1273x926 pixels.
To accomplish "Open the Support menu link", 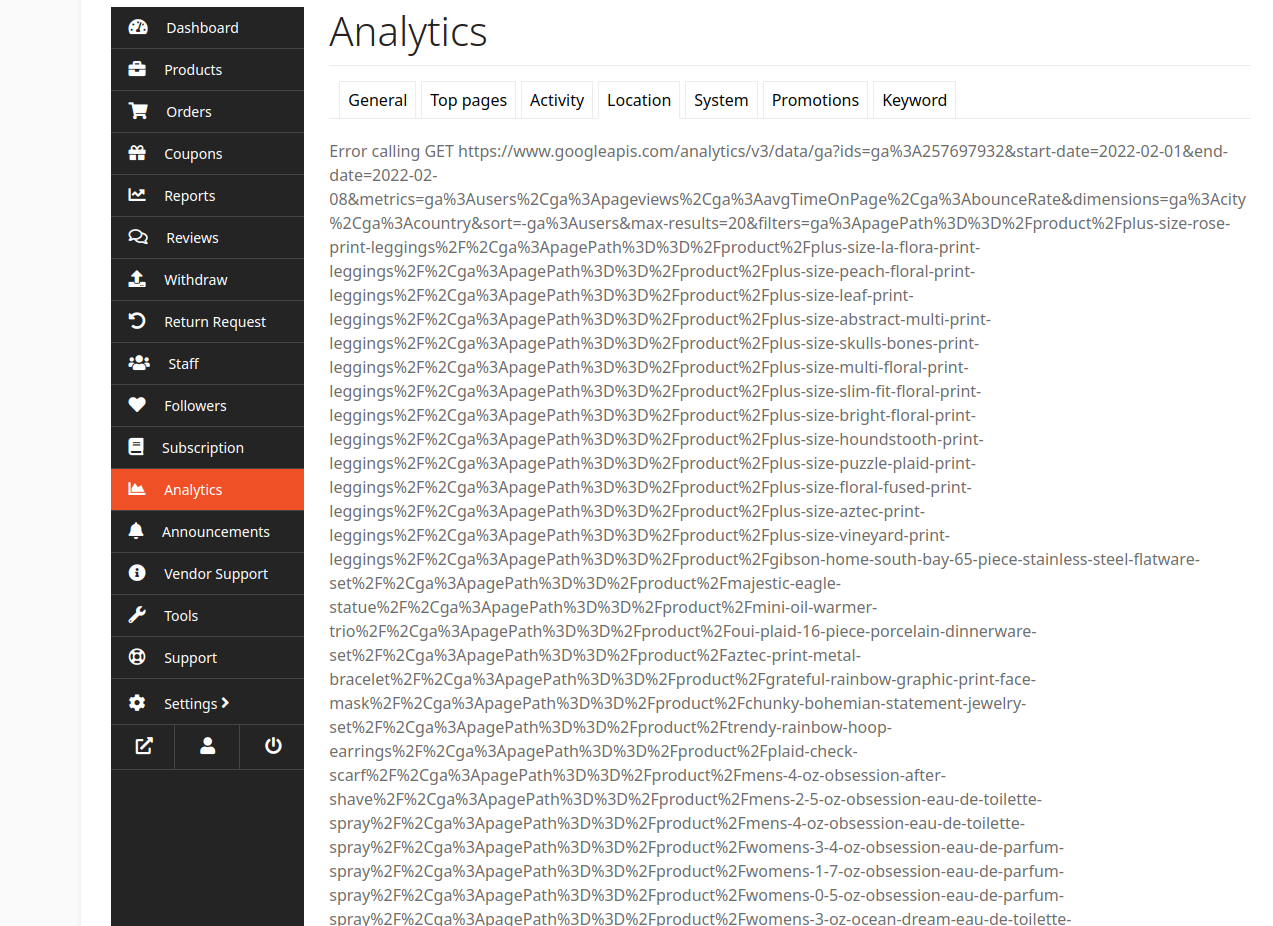I will click(x=207, y=658).
